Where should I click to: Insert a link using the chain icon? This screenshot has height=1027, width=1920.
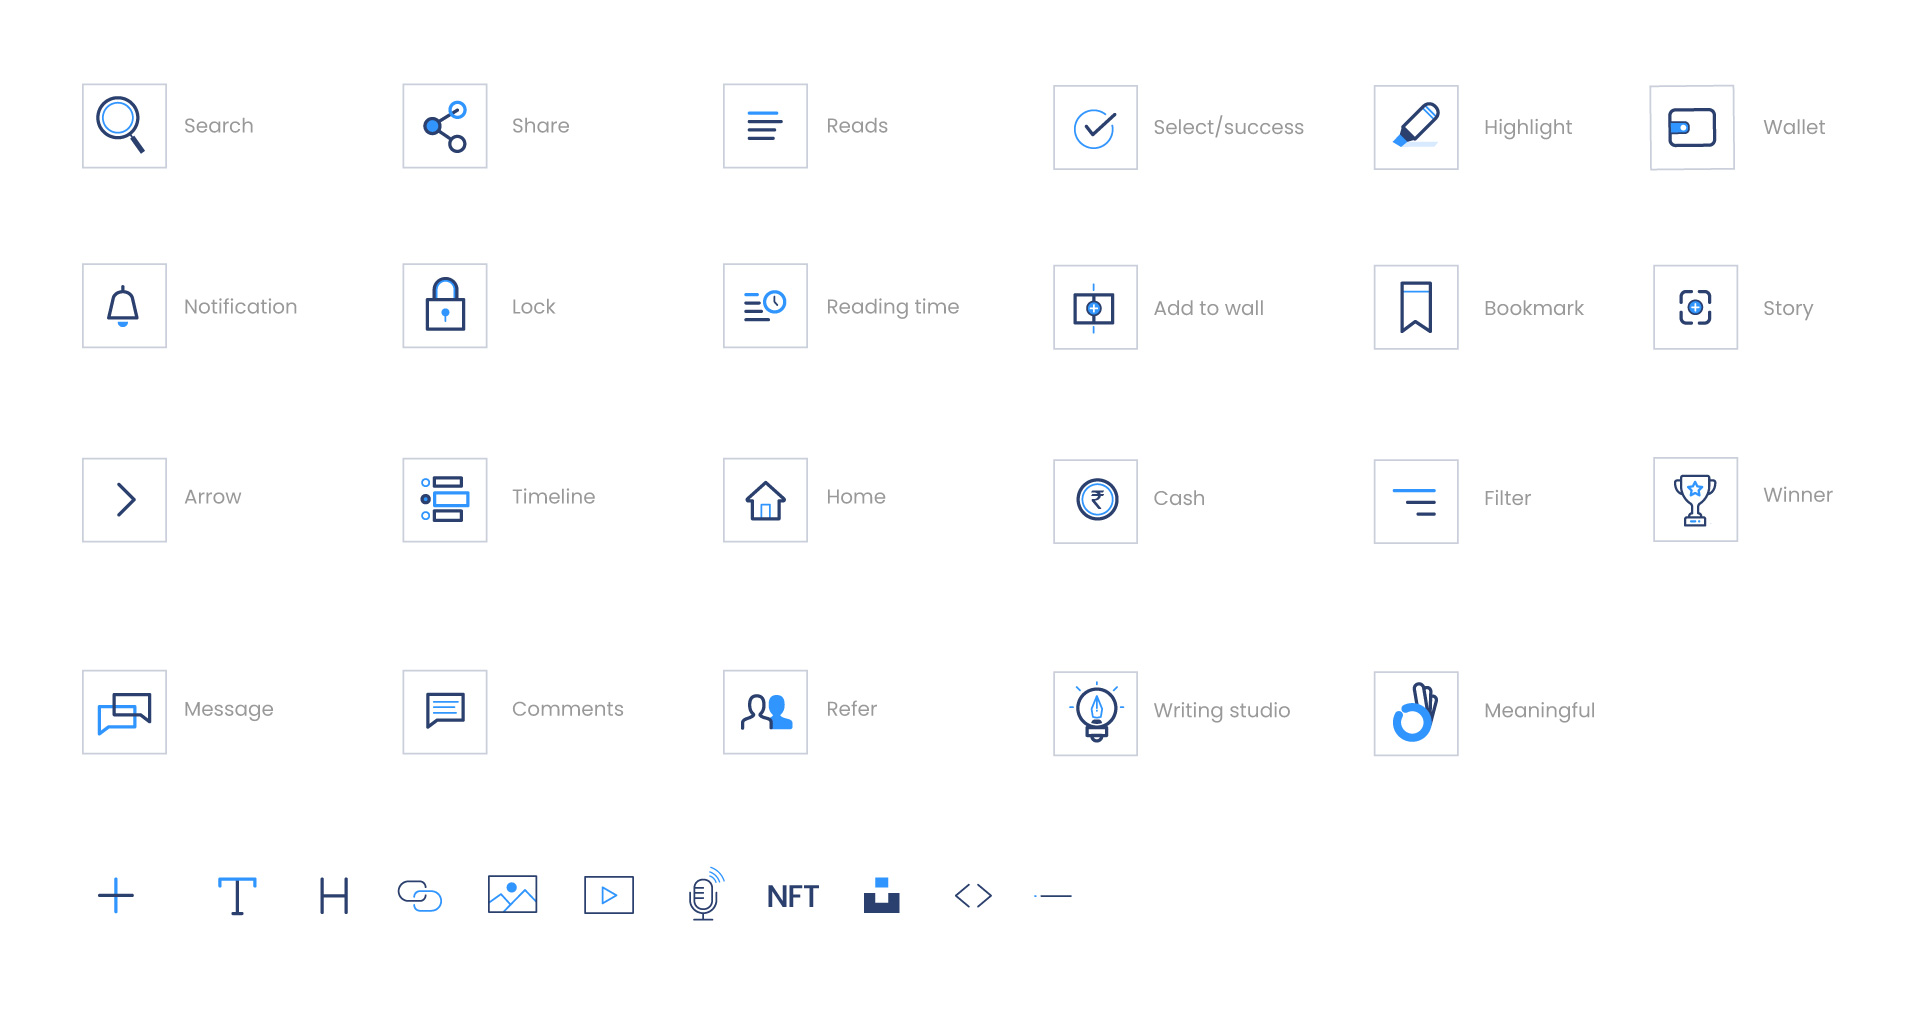[x=420, y=896]
